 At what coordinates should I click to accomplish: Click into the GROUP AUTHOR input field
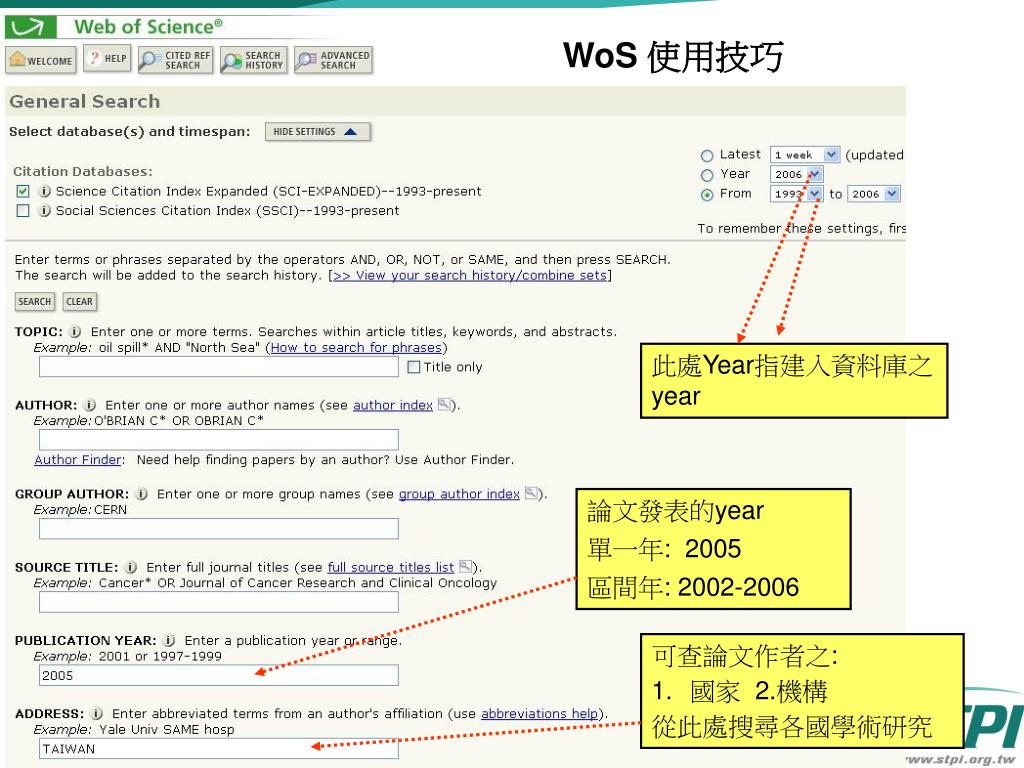219,528
